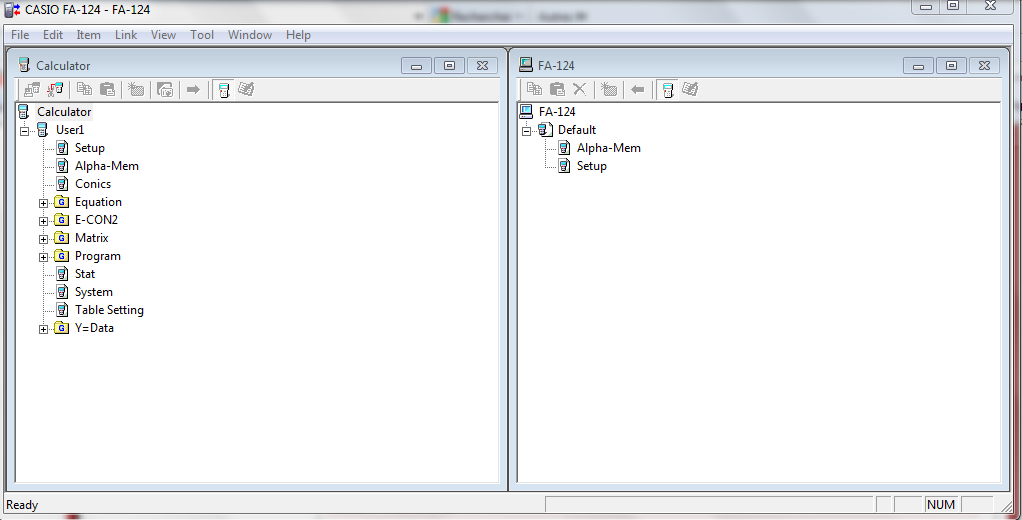Click Copy icon in Calculator pane toolbar
1022x520 pixels.
[x=84, y=89]
